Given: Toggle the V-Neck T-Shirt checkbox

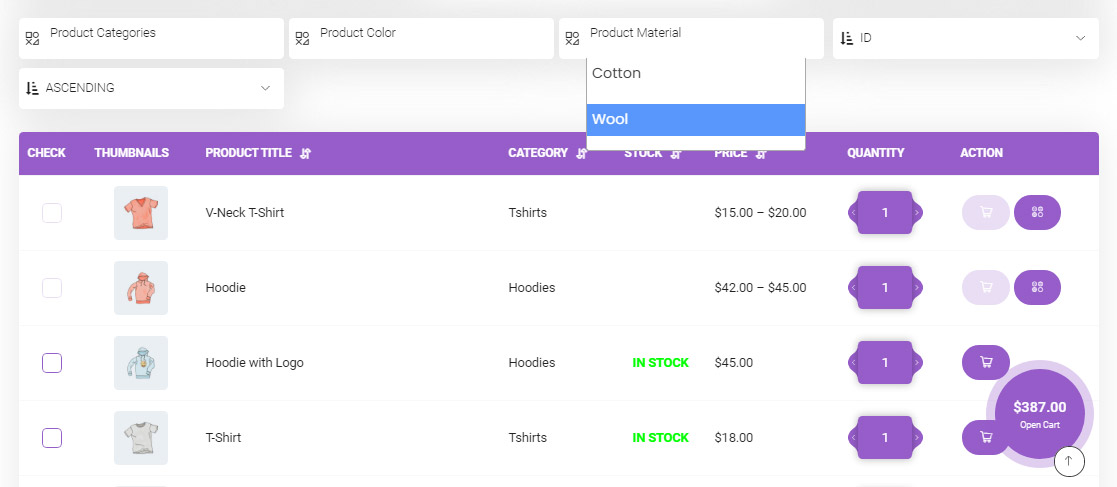Looking at the screenshot, I should click(x=52, y=213).
